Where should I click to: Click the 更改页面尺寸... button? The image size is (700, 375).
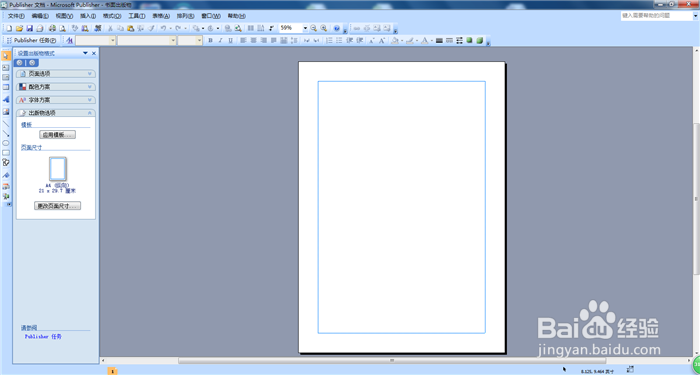click(58, 206)
